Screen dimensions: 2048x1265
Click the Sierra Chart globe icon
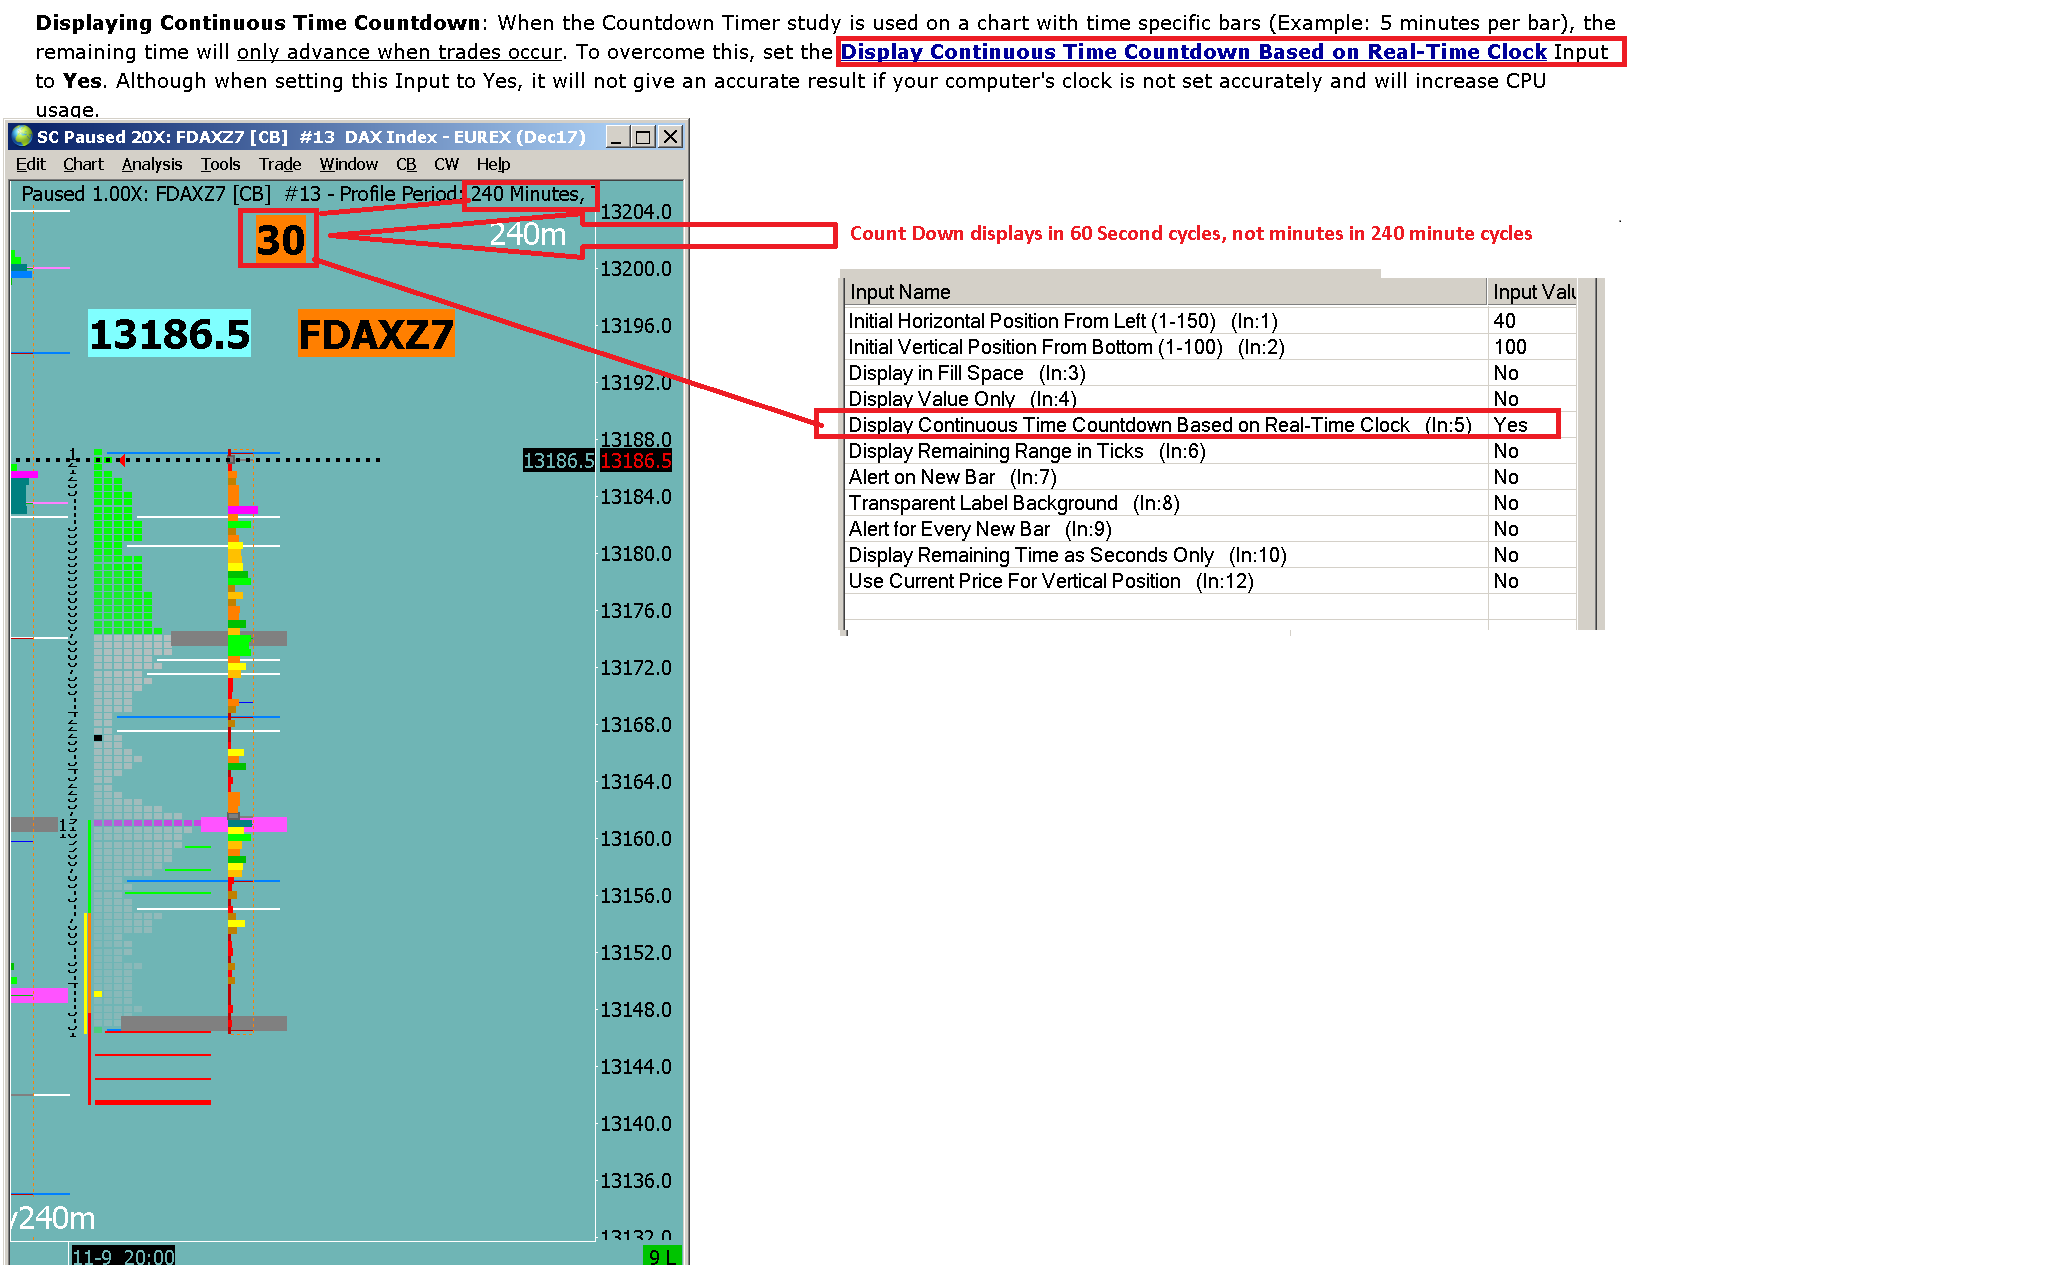pos(22,137)
